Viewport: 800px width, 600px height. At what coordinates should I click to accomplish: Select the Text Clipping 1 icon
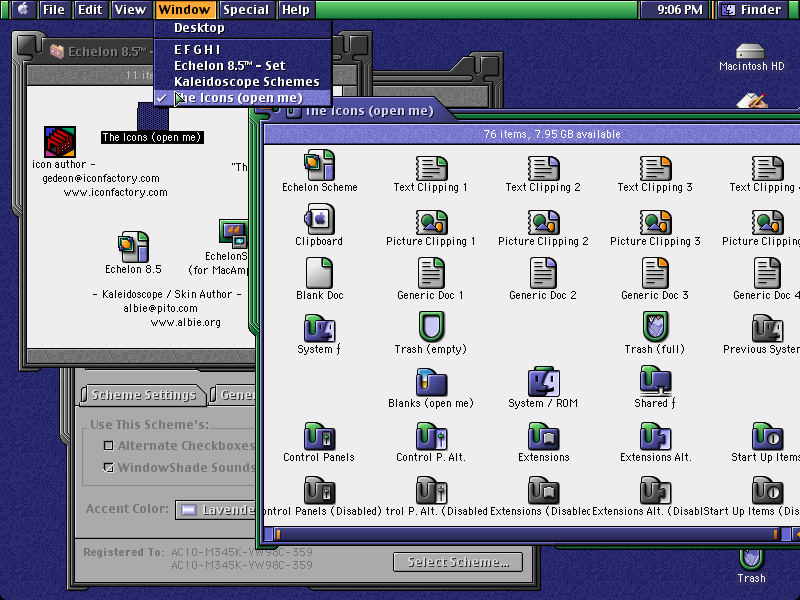[x=431, y=168]
